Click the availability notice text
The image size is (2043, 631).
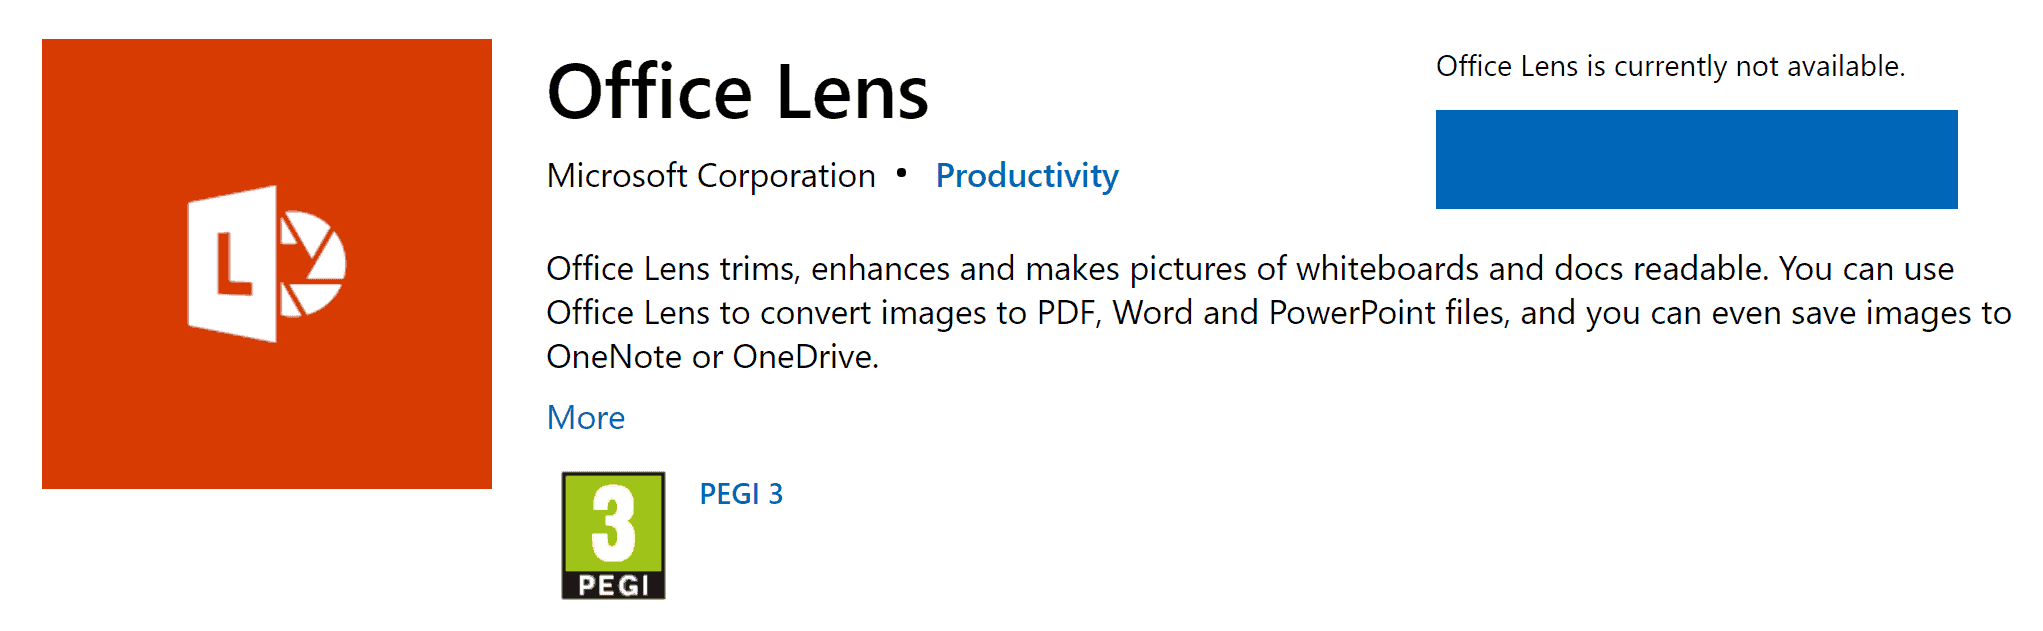tap(1671, 66)
